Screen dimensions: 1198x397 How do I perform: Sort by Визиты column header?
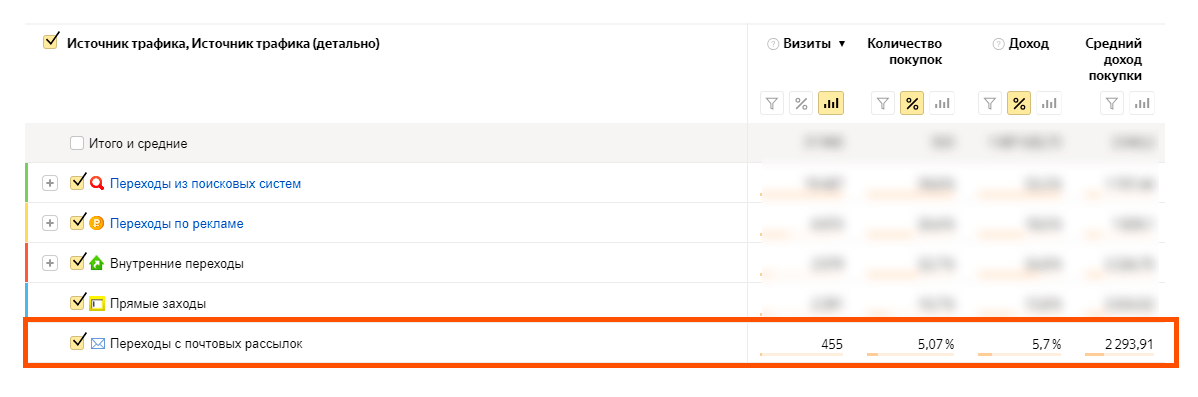point(807,44)
